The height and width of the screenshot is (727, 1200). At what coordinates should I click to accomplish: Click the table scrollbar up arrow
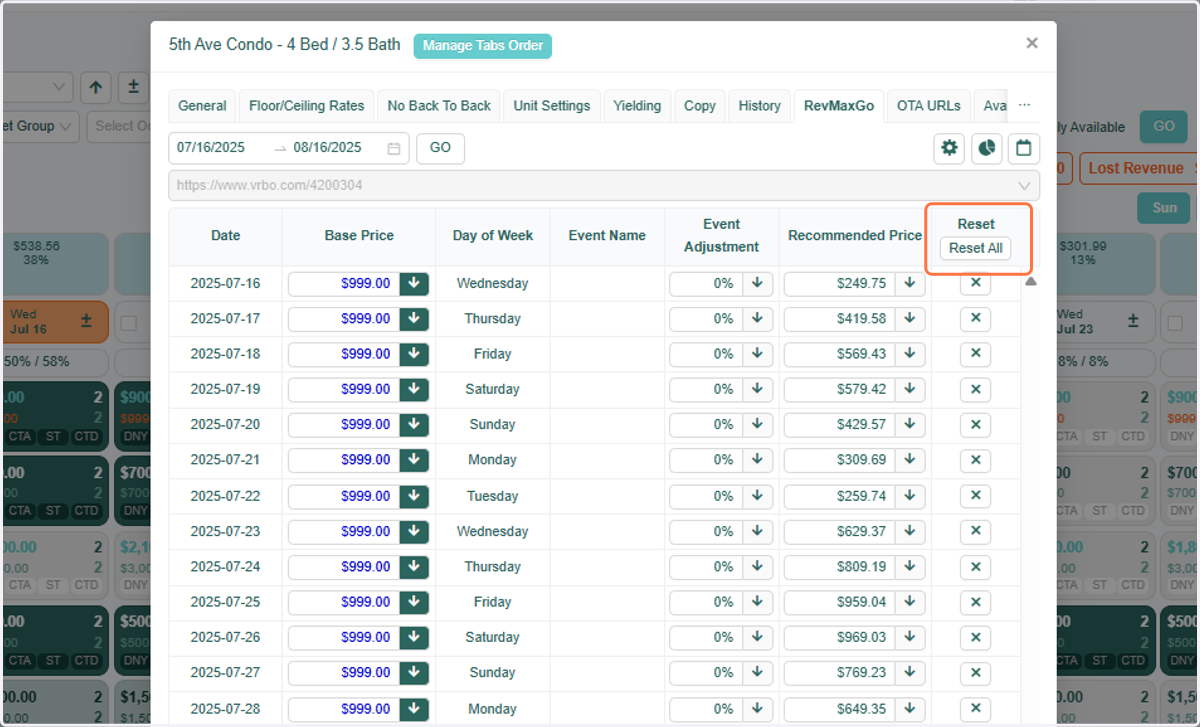pos(1031,282)
